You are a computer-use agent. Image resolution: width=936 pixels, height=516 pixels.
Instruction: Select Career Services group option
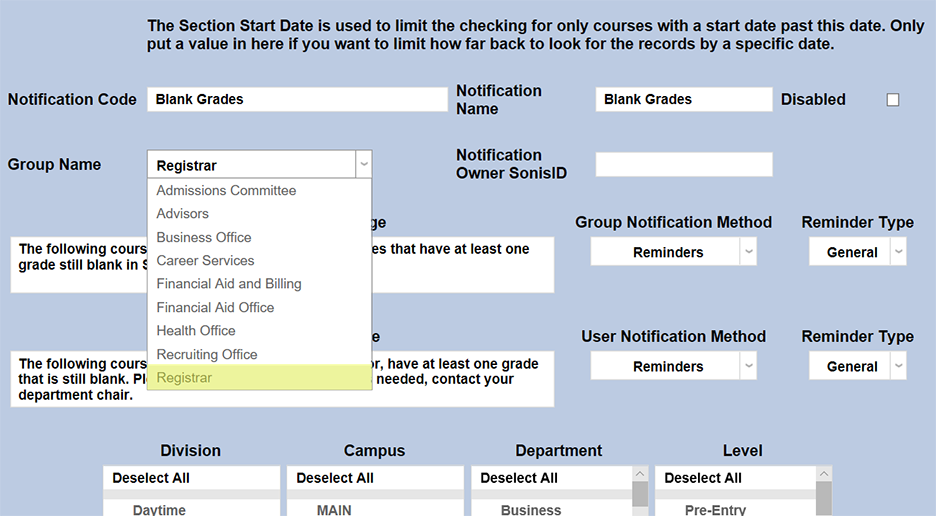point(205,261)
